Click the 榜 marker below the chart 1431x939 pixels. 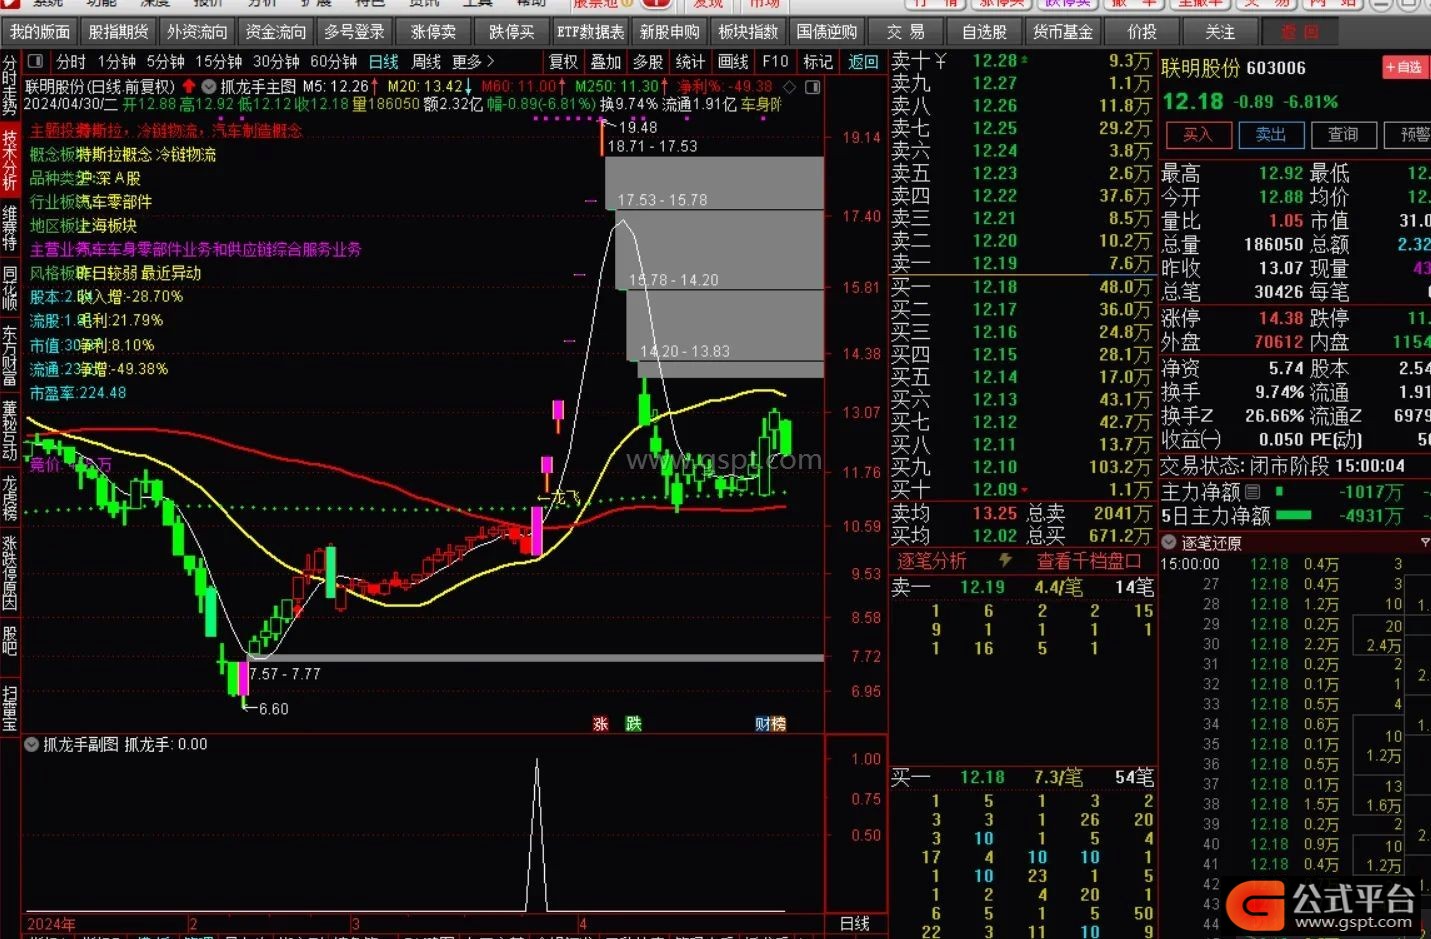[x=778, y=724]
